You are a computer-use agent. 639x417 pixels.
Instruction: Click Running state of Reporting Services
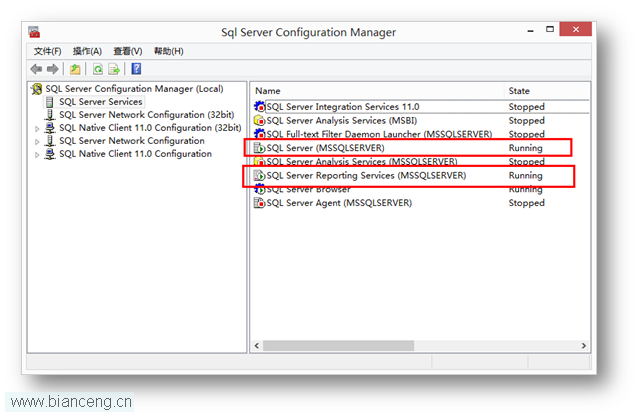point(525,176)
